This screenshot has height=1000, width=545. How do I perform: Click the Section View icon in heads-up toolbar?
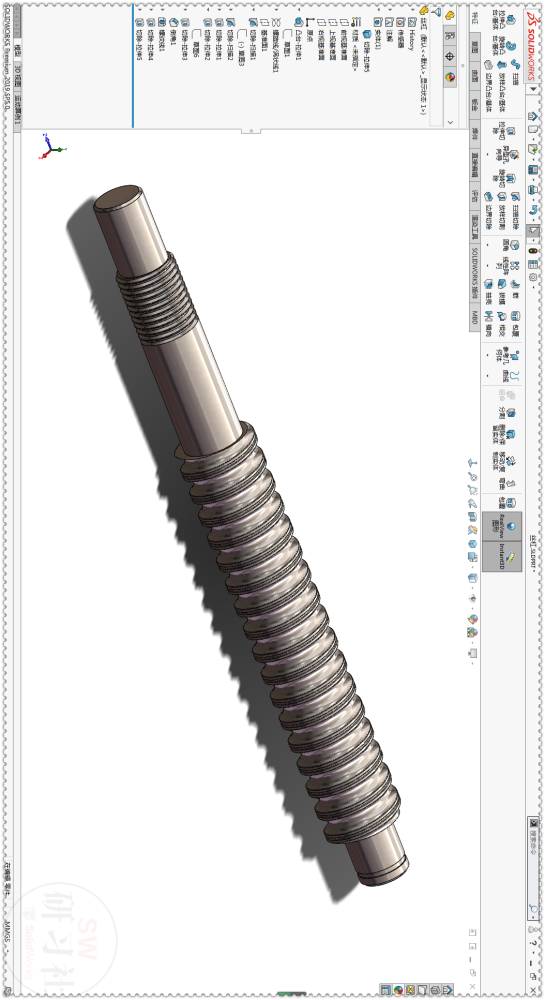pos(473,517)
